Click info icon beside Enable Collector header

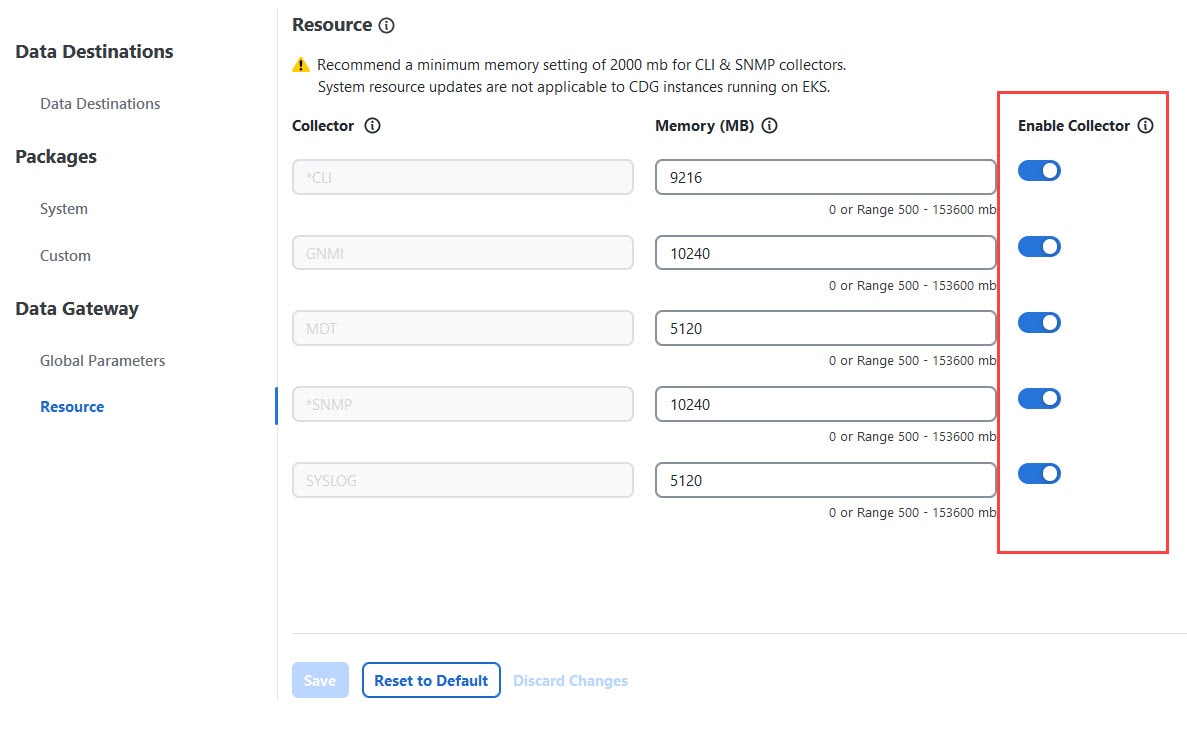1146,126
